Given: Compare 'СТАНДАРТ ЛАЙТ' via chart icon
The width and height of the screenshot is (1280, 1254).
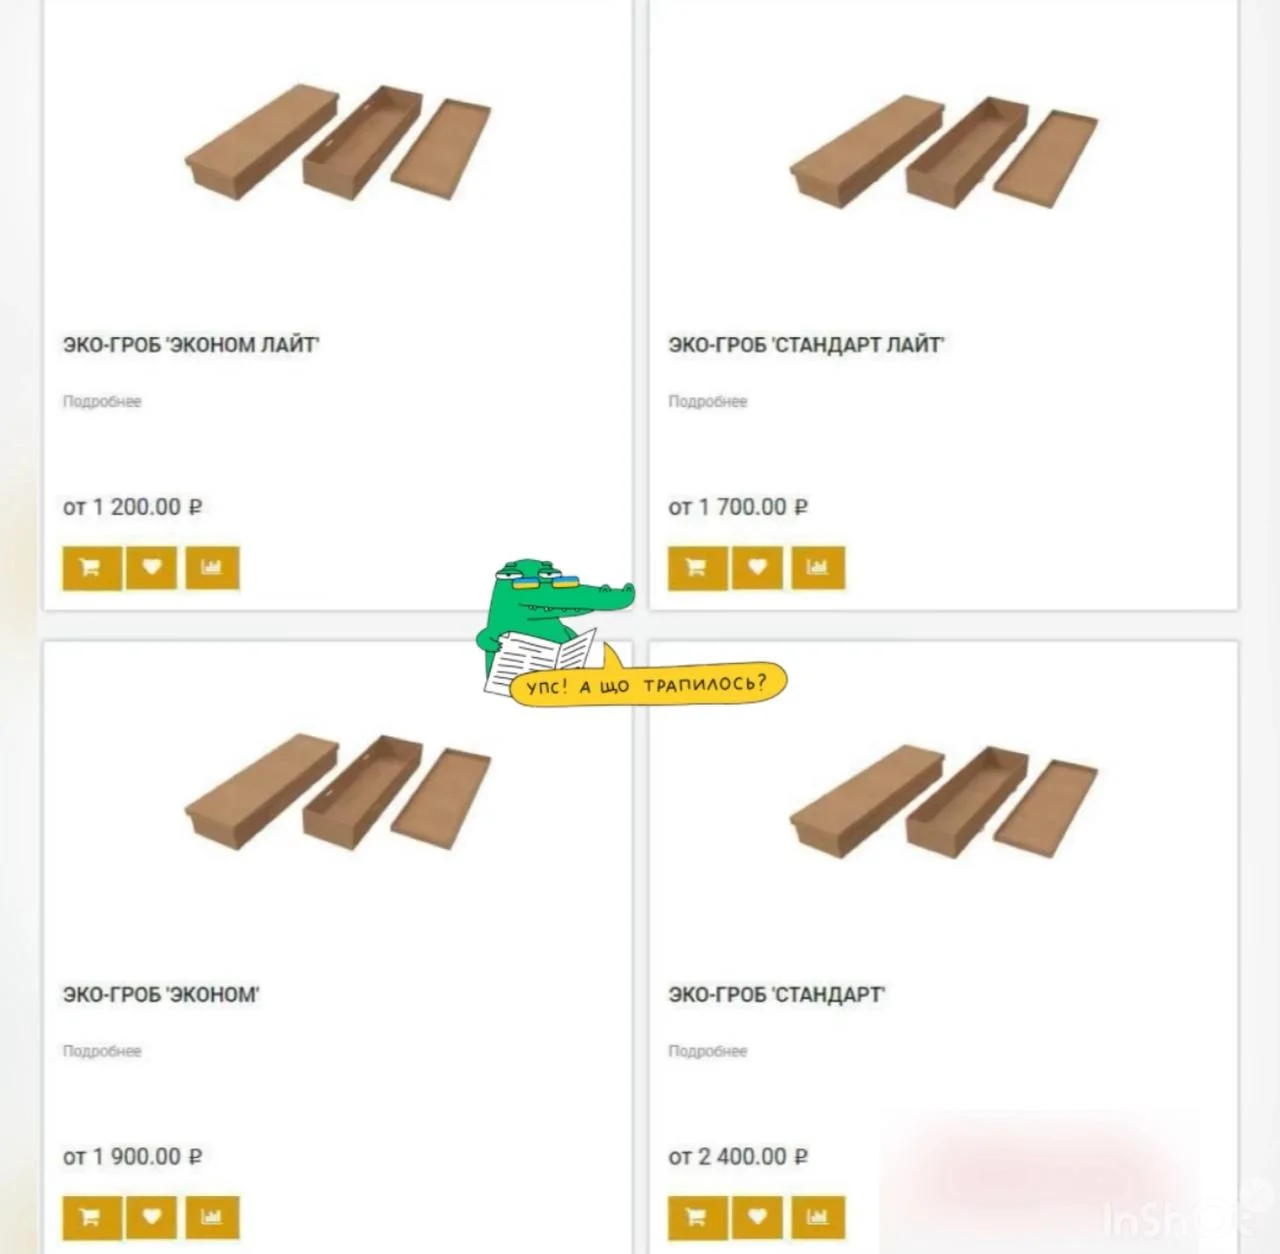Looking at the screenshot, I should (x=818, y=568).
